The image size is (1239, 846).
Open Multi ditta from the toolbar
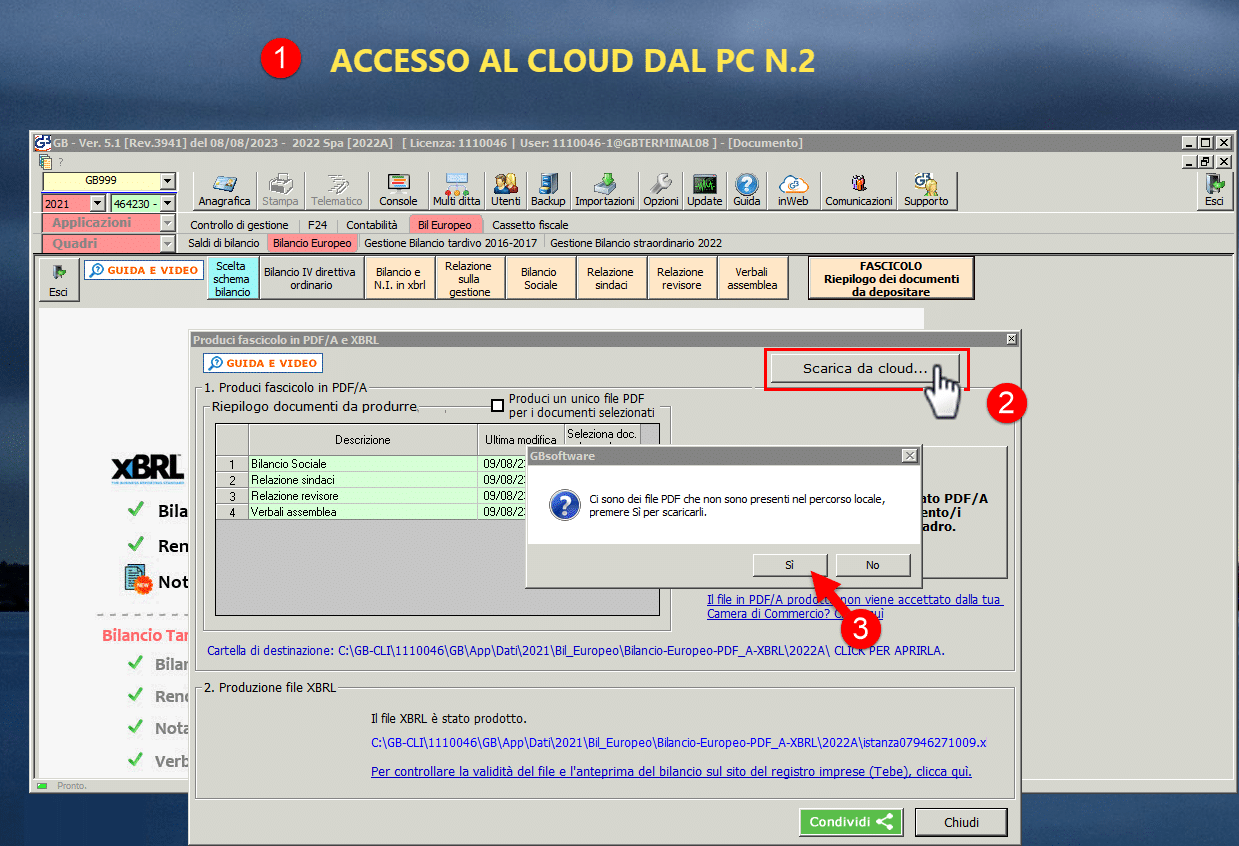click(x=456, y=190)
